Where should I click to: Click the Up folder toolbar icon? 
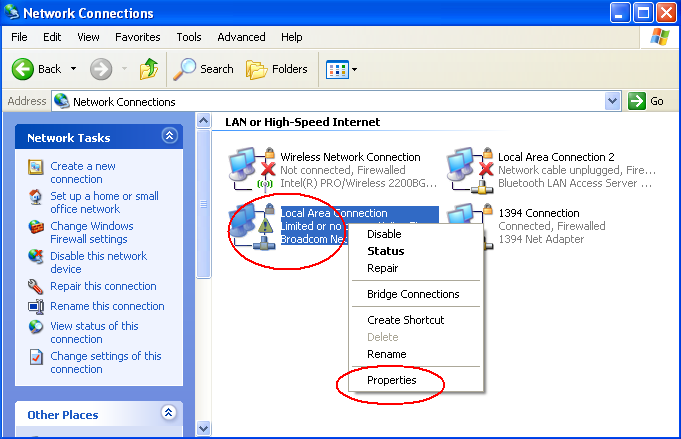tap(148, 69)
